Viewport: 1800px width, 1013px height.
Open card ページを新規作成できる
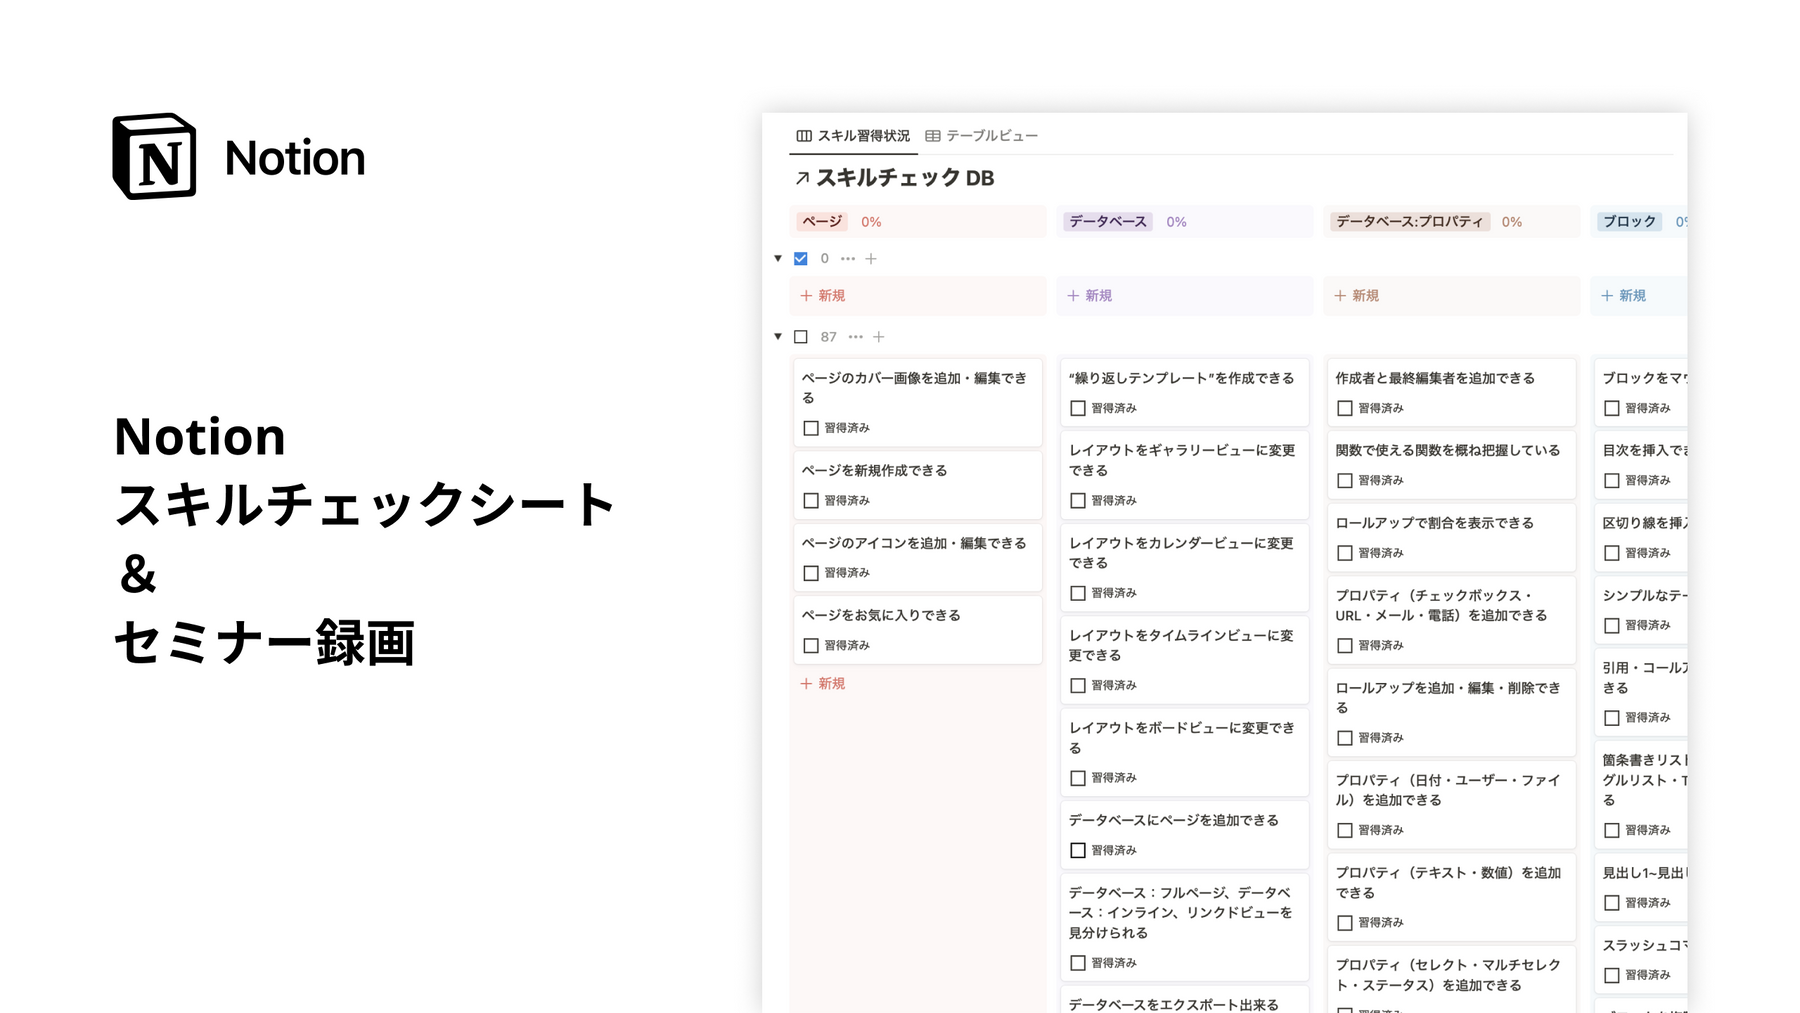pyautogui.click(x=917, y=484)
